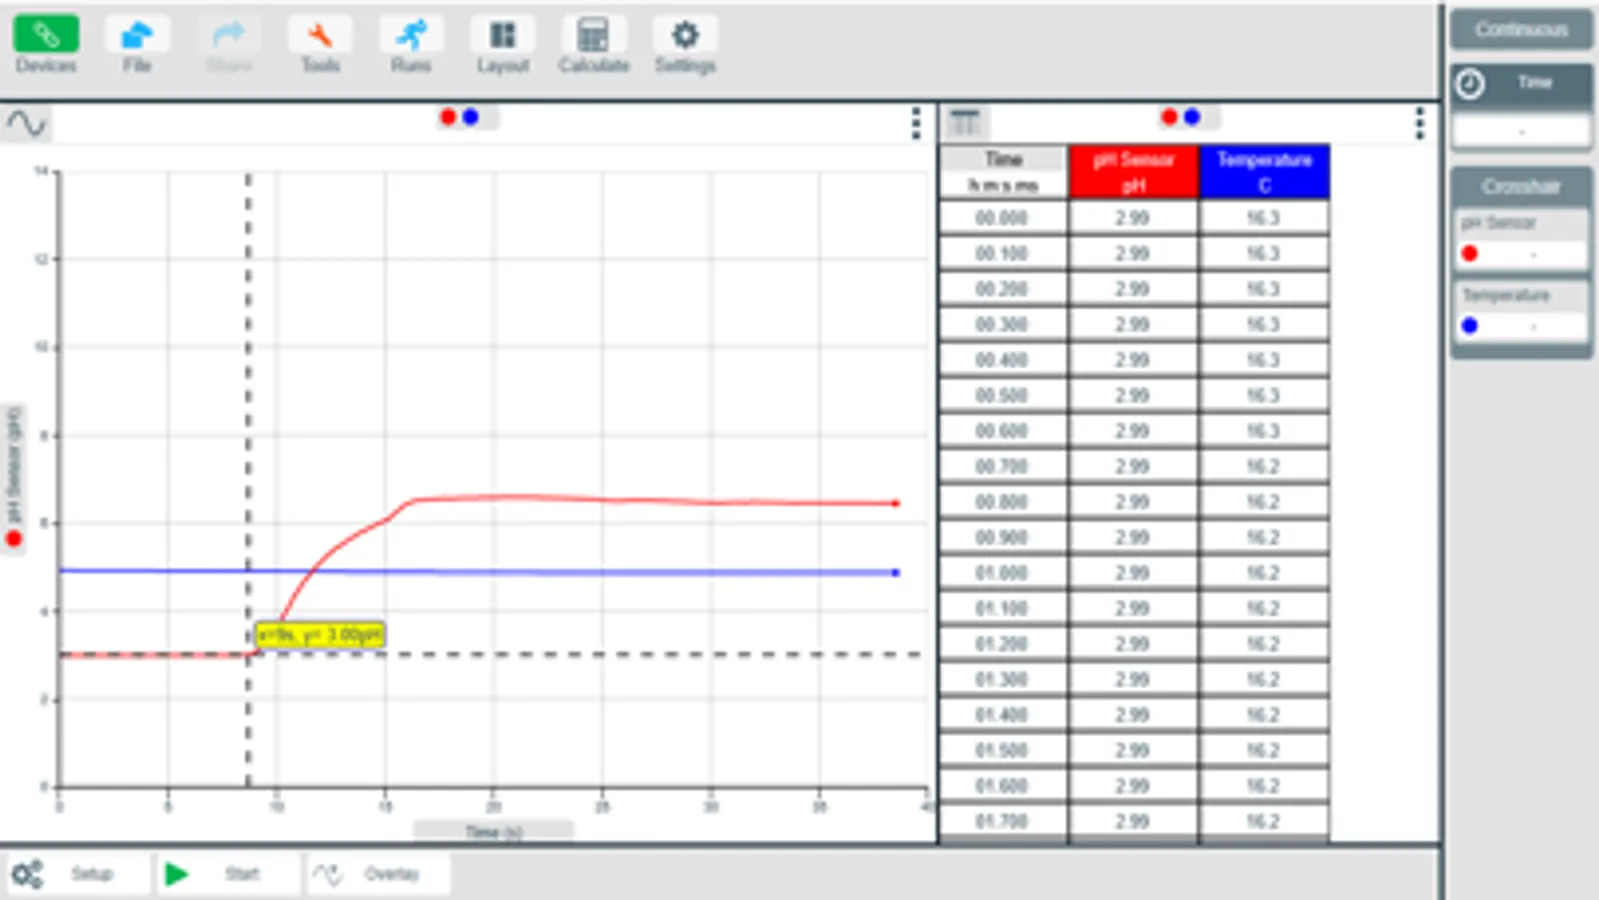Select the pH Sensor column header
This screenshot has height=900, width=1599.
point(1133,172)
